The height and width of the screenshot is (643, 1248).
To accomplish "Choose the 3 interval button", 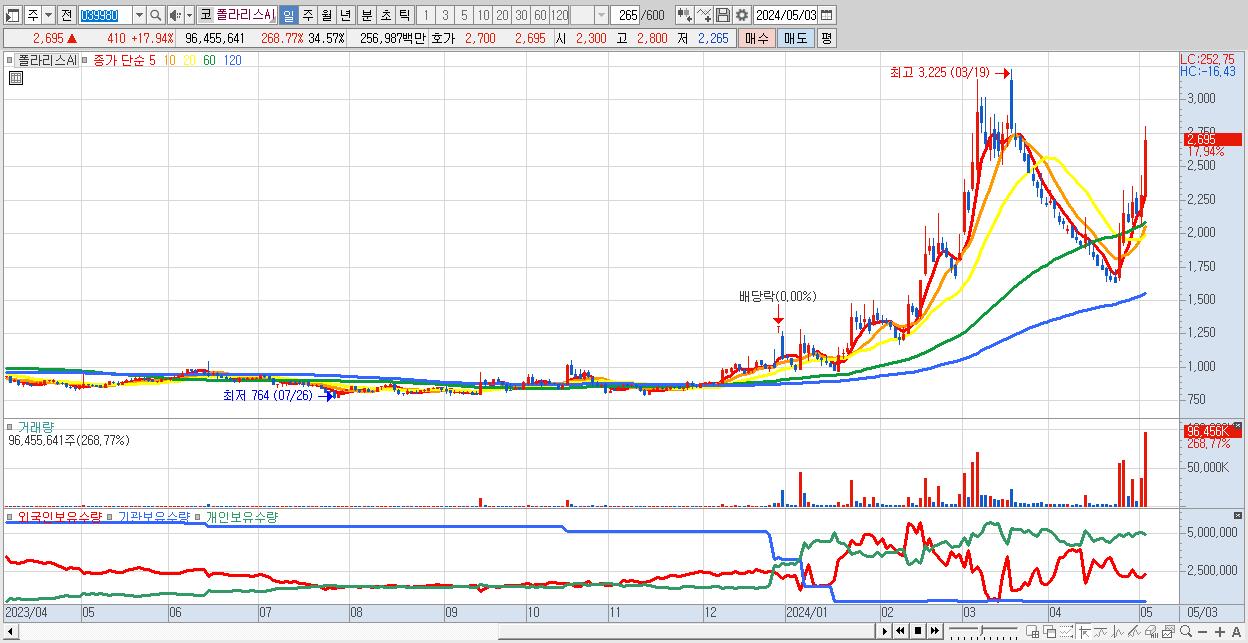I will 445,15.
